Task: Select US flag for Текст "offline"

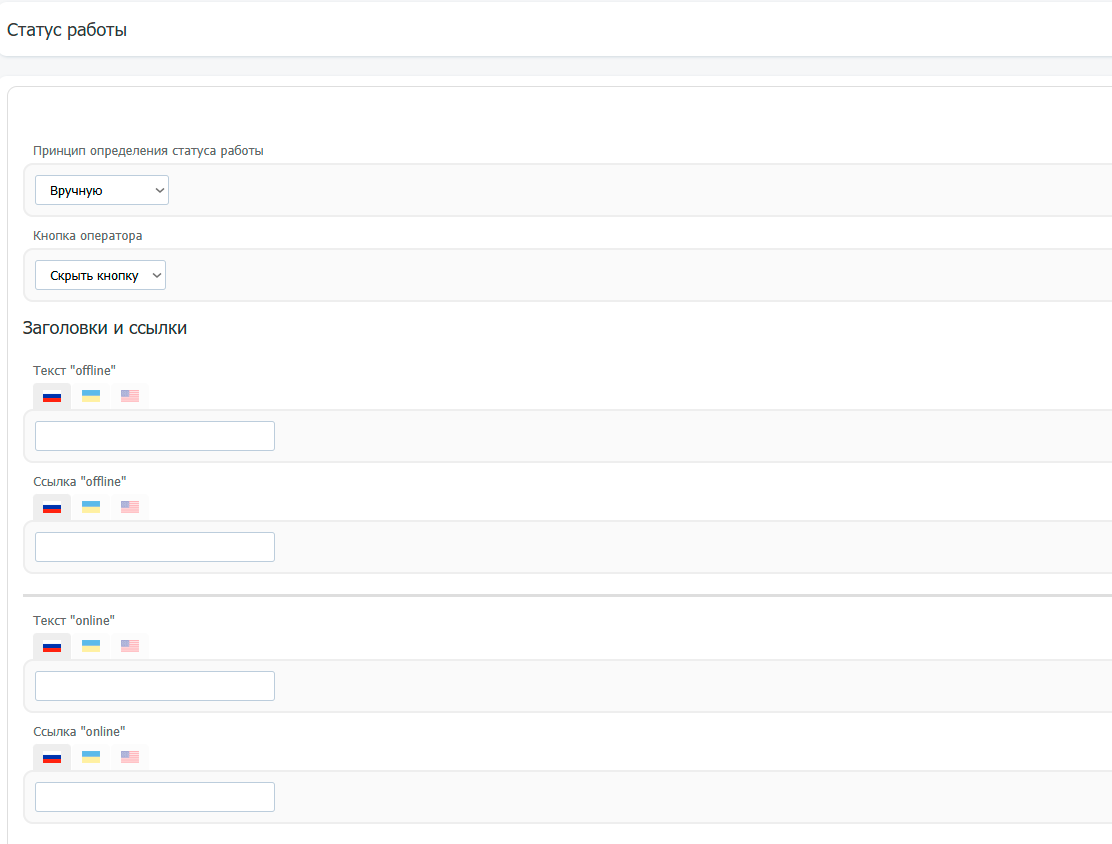Action: tap(130, 396)
